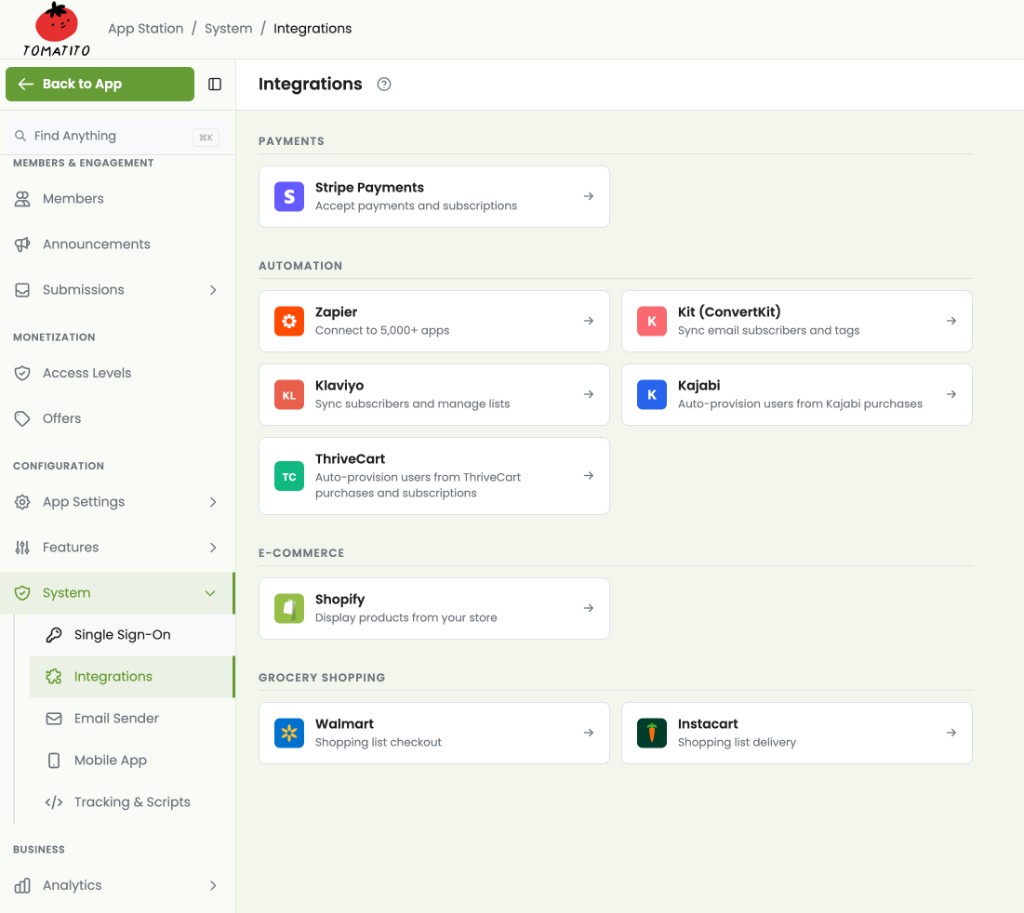
Task: Click System breadcrumb link
Action: point(228,29)
